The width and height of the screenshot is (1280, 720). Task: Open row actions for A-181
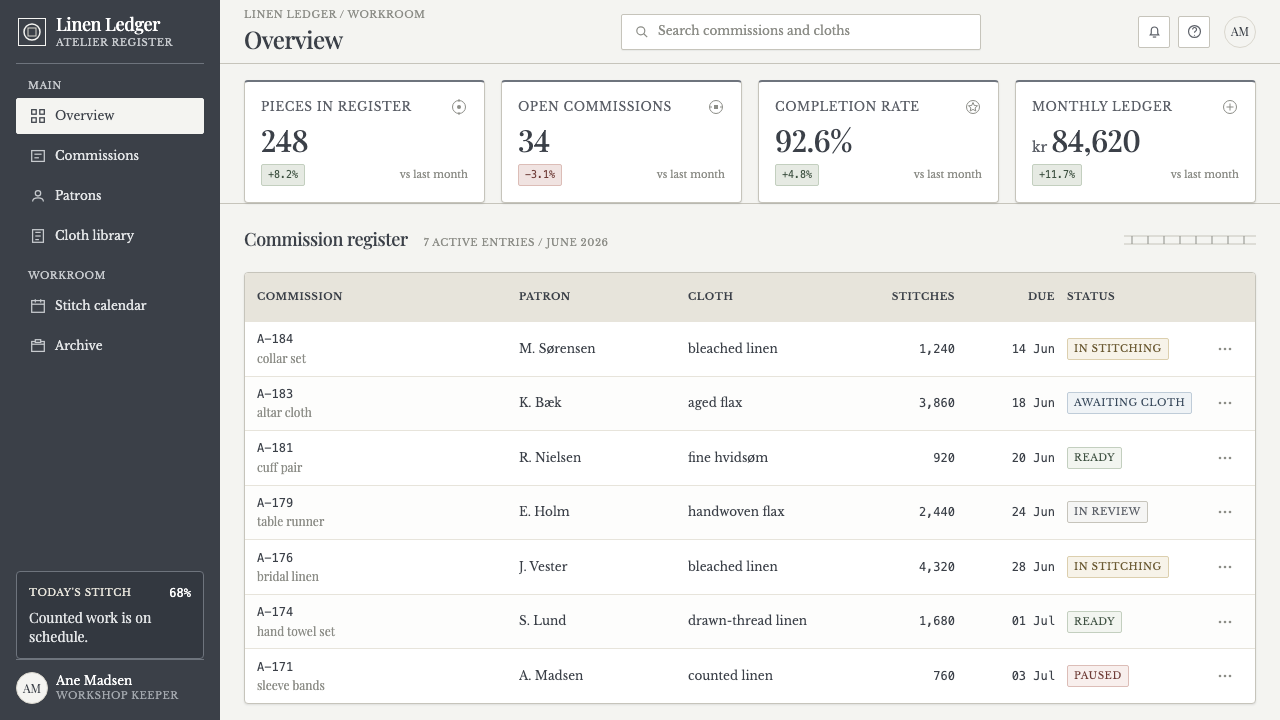click(x=1225, y=458)
